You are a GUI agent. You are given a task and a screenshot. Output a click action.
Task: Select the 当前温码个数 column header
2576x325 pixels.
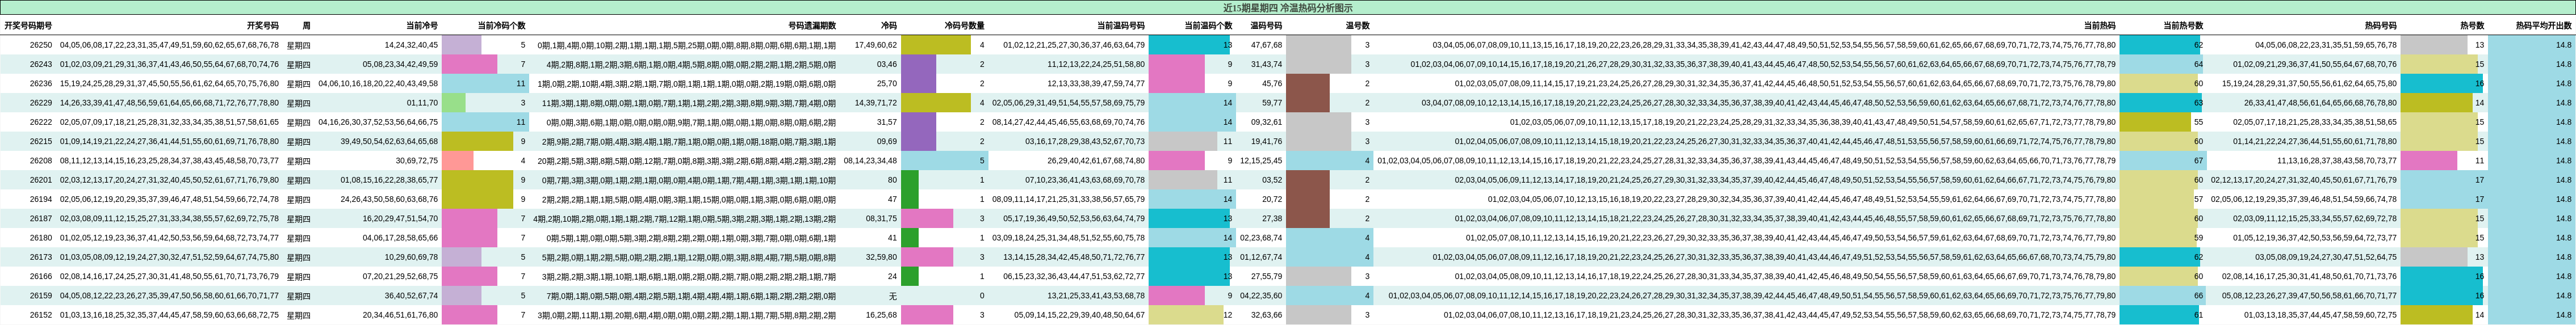click(1209, 25)
